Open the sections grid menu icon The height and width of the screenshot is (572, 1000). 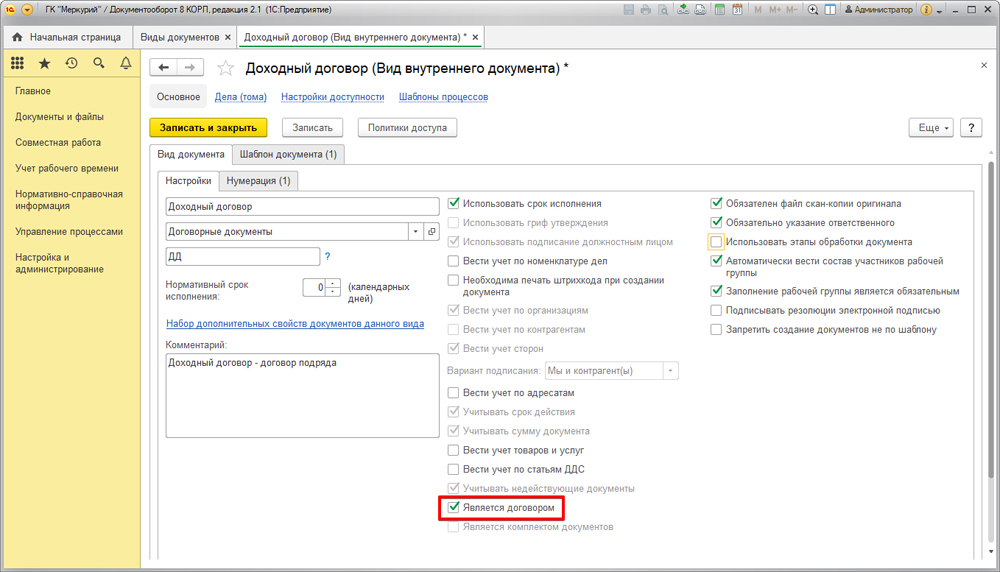coord(17,63)
